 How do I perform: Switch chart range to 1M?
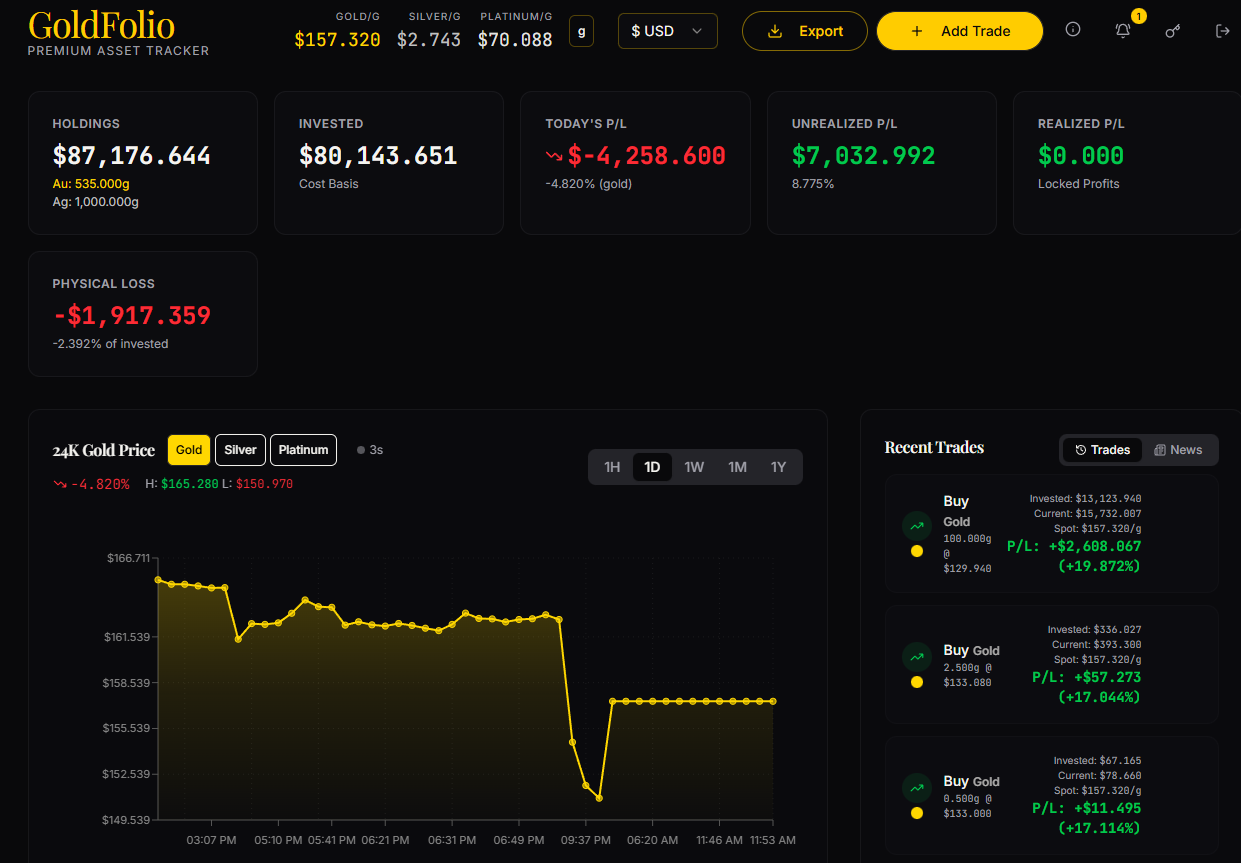coord(737,467)
